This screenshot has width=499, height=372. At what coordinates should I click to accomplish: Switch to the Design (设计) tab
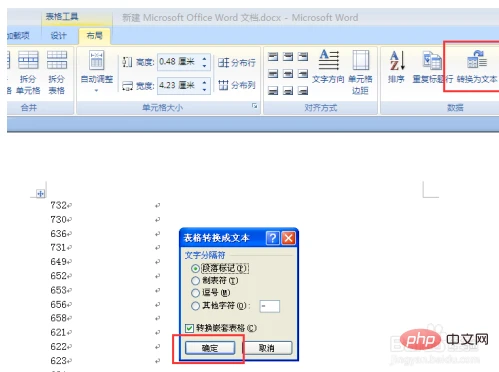(x=59, y=35)
